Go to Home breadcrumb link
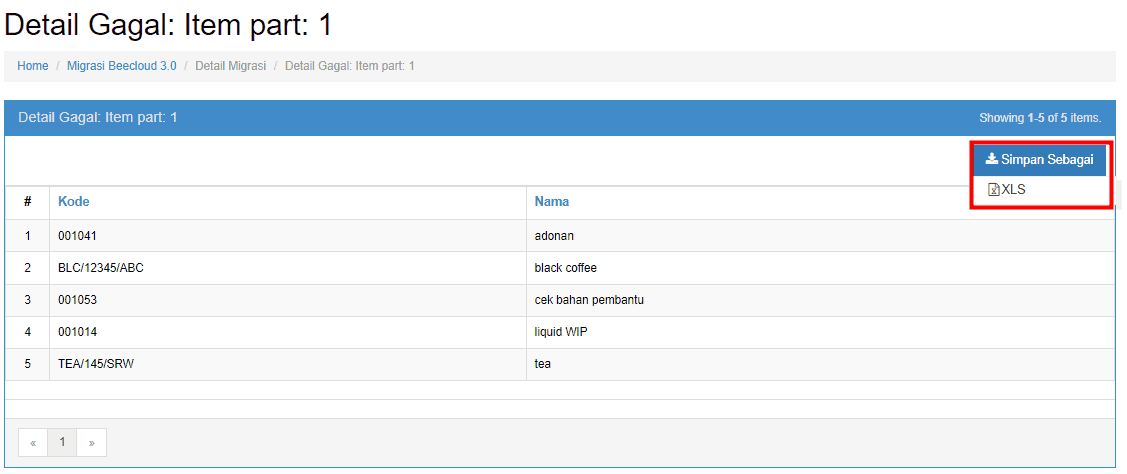Image resolution: width=1127 pixels, height=474 pixels. [x=32, y=66]
